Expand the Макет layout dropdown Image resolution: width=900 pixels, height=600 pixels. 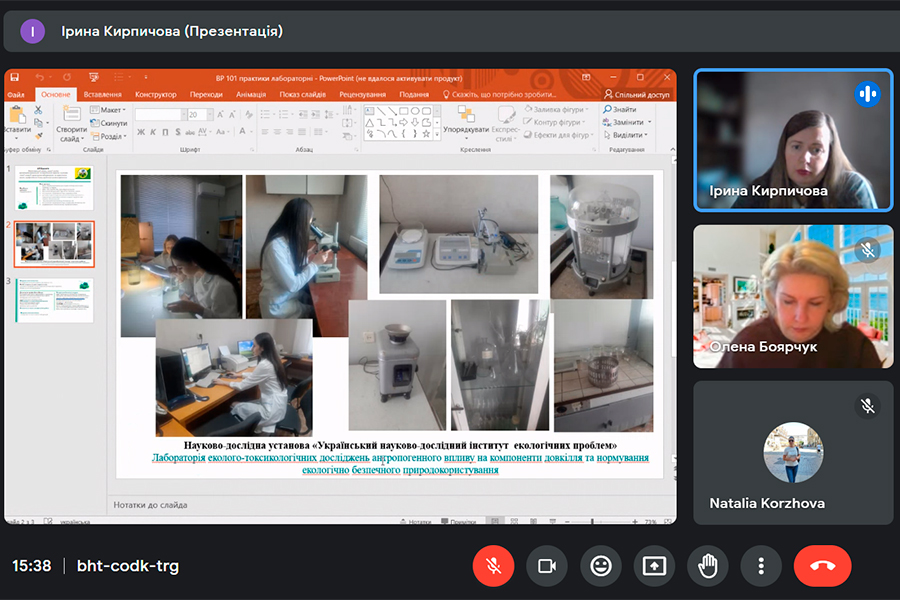[x=108, y=110]
